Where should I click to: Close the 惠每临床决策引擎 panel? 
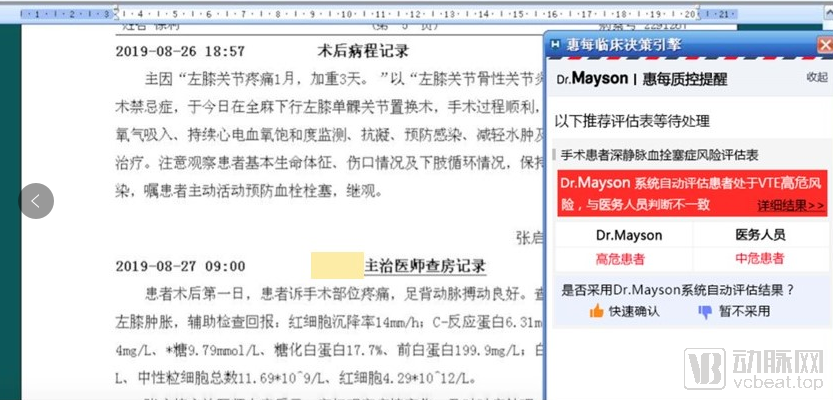pyautogui.click(x=824, y=45)
